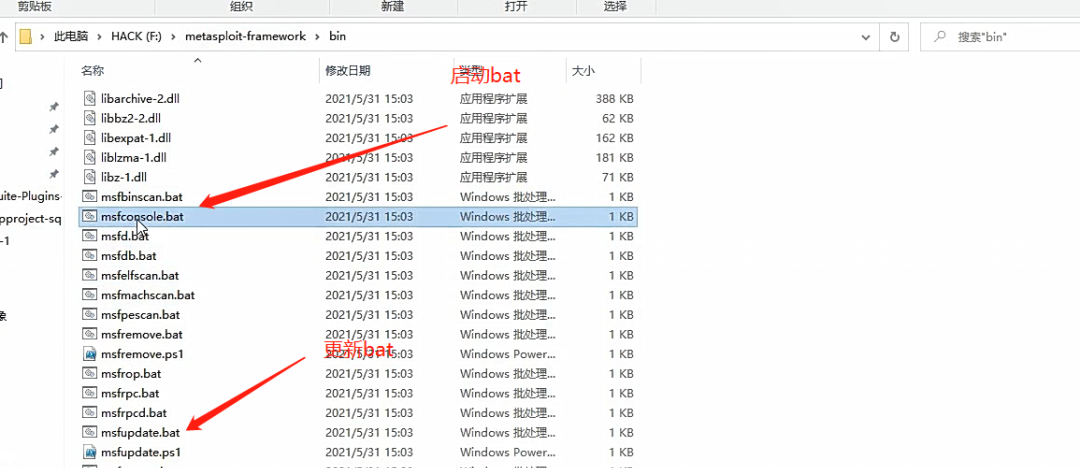This screenshot has height=468, width=1080.
Task: Click the up-one-level arrow
Action: tap(3, 37)
